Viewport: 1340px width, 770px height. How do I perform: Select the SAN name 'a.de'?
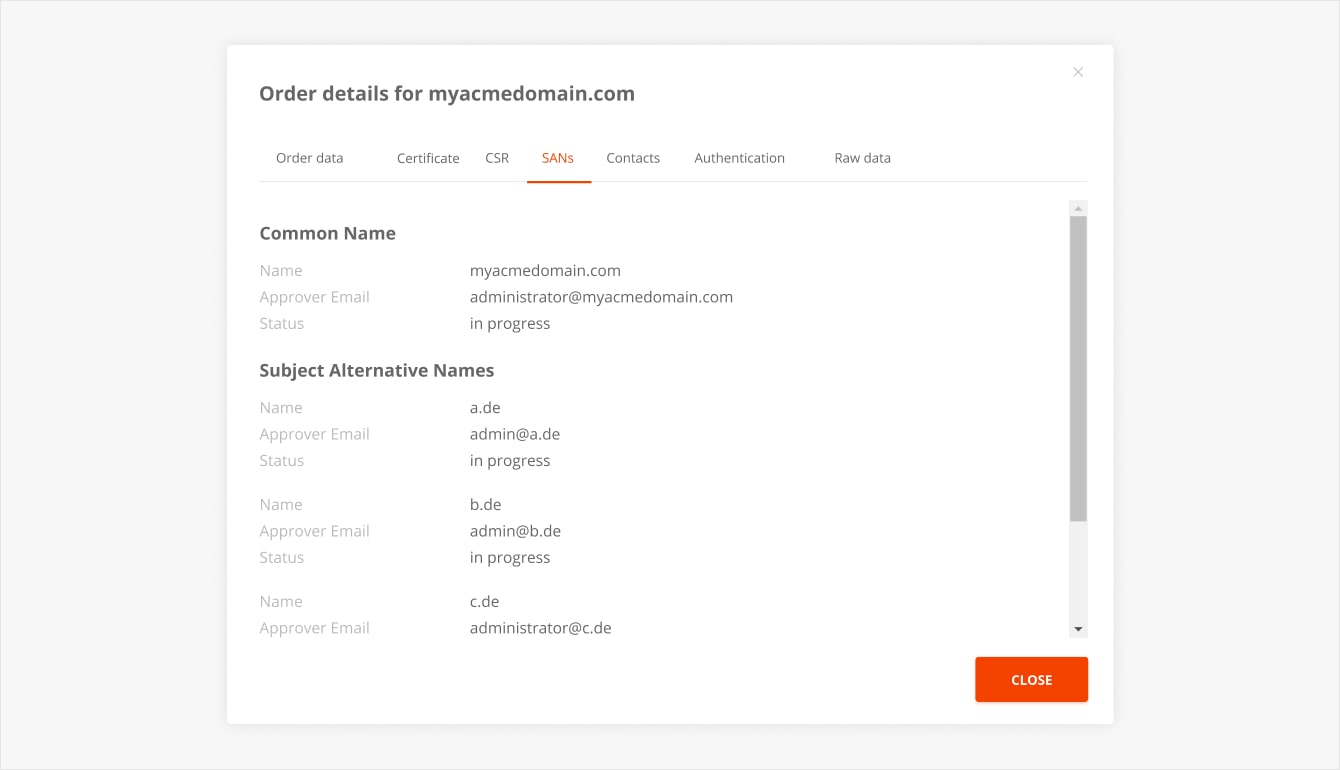point(485,408)
